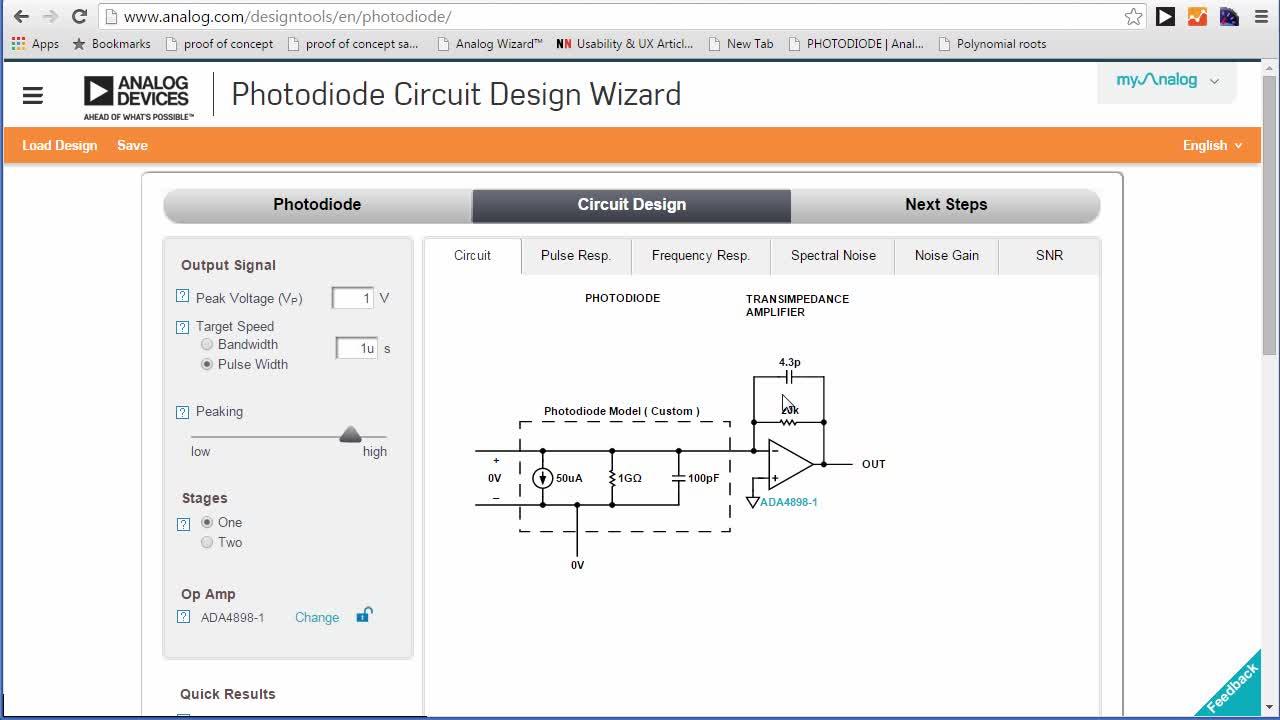Click the Target Speed value field
This screenshot has width=1280, height=720.
356,348
